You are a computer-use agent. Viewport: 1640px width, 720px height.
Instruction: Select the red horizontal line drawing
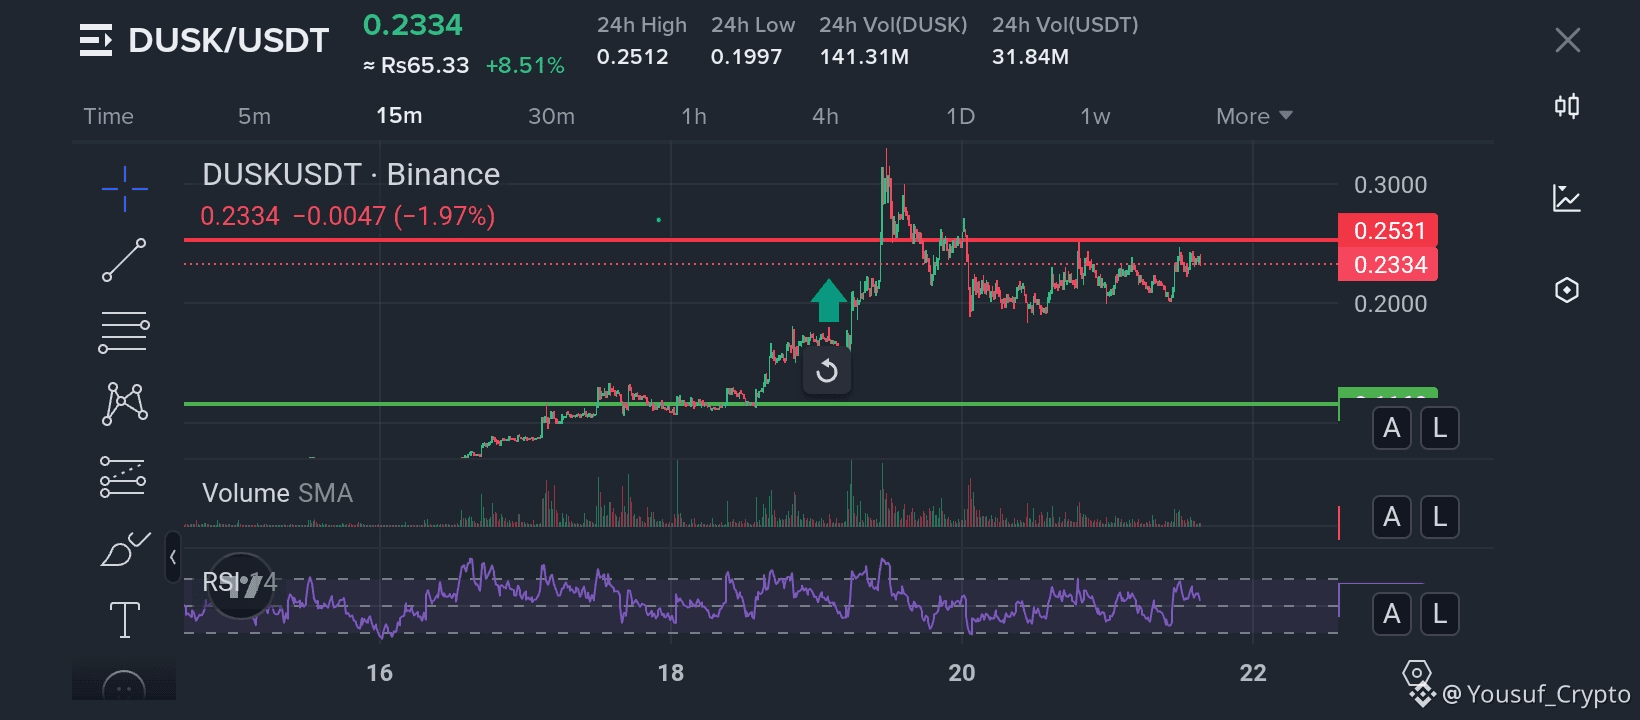click(x=760, y=240)
